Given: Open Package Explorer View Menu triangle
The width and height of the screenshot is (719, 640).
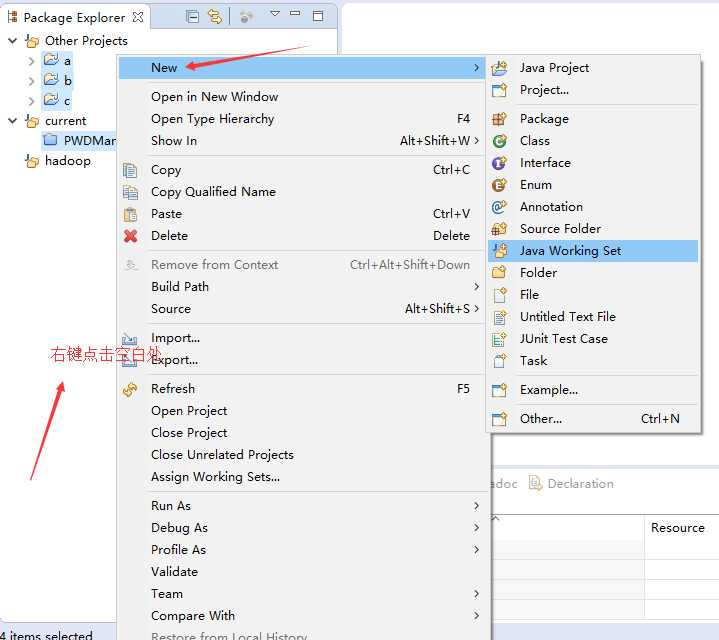Looking at the screenshot, I should pos(275,14).
